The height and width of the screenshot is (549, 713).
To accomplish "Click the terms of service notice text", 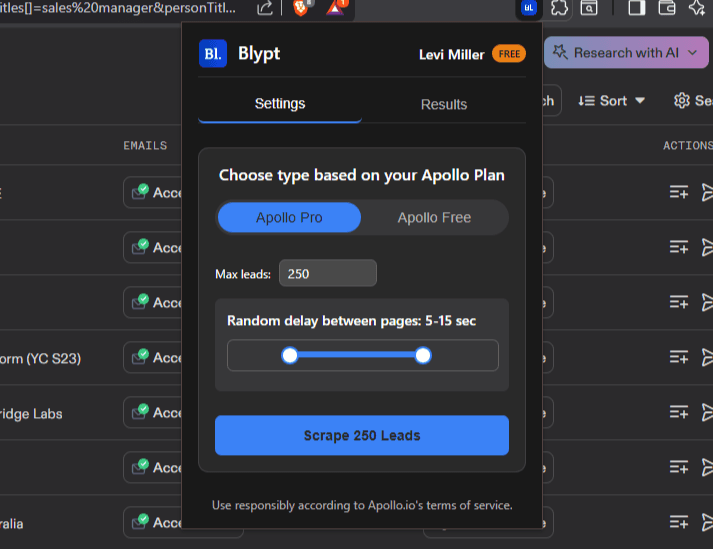I will [x=362, y=505].
